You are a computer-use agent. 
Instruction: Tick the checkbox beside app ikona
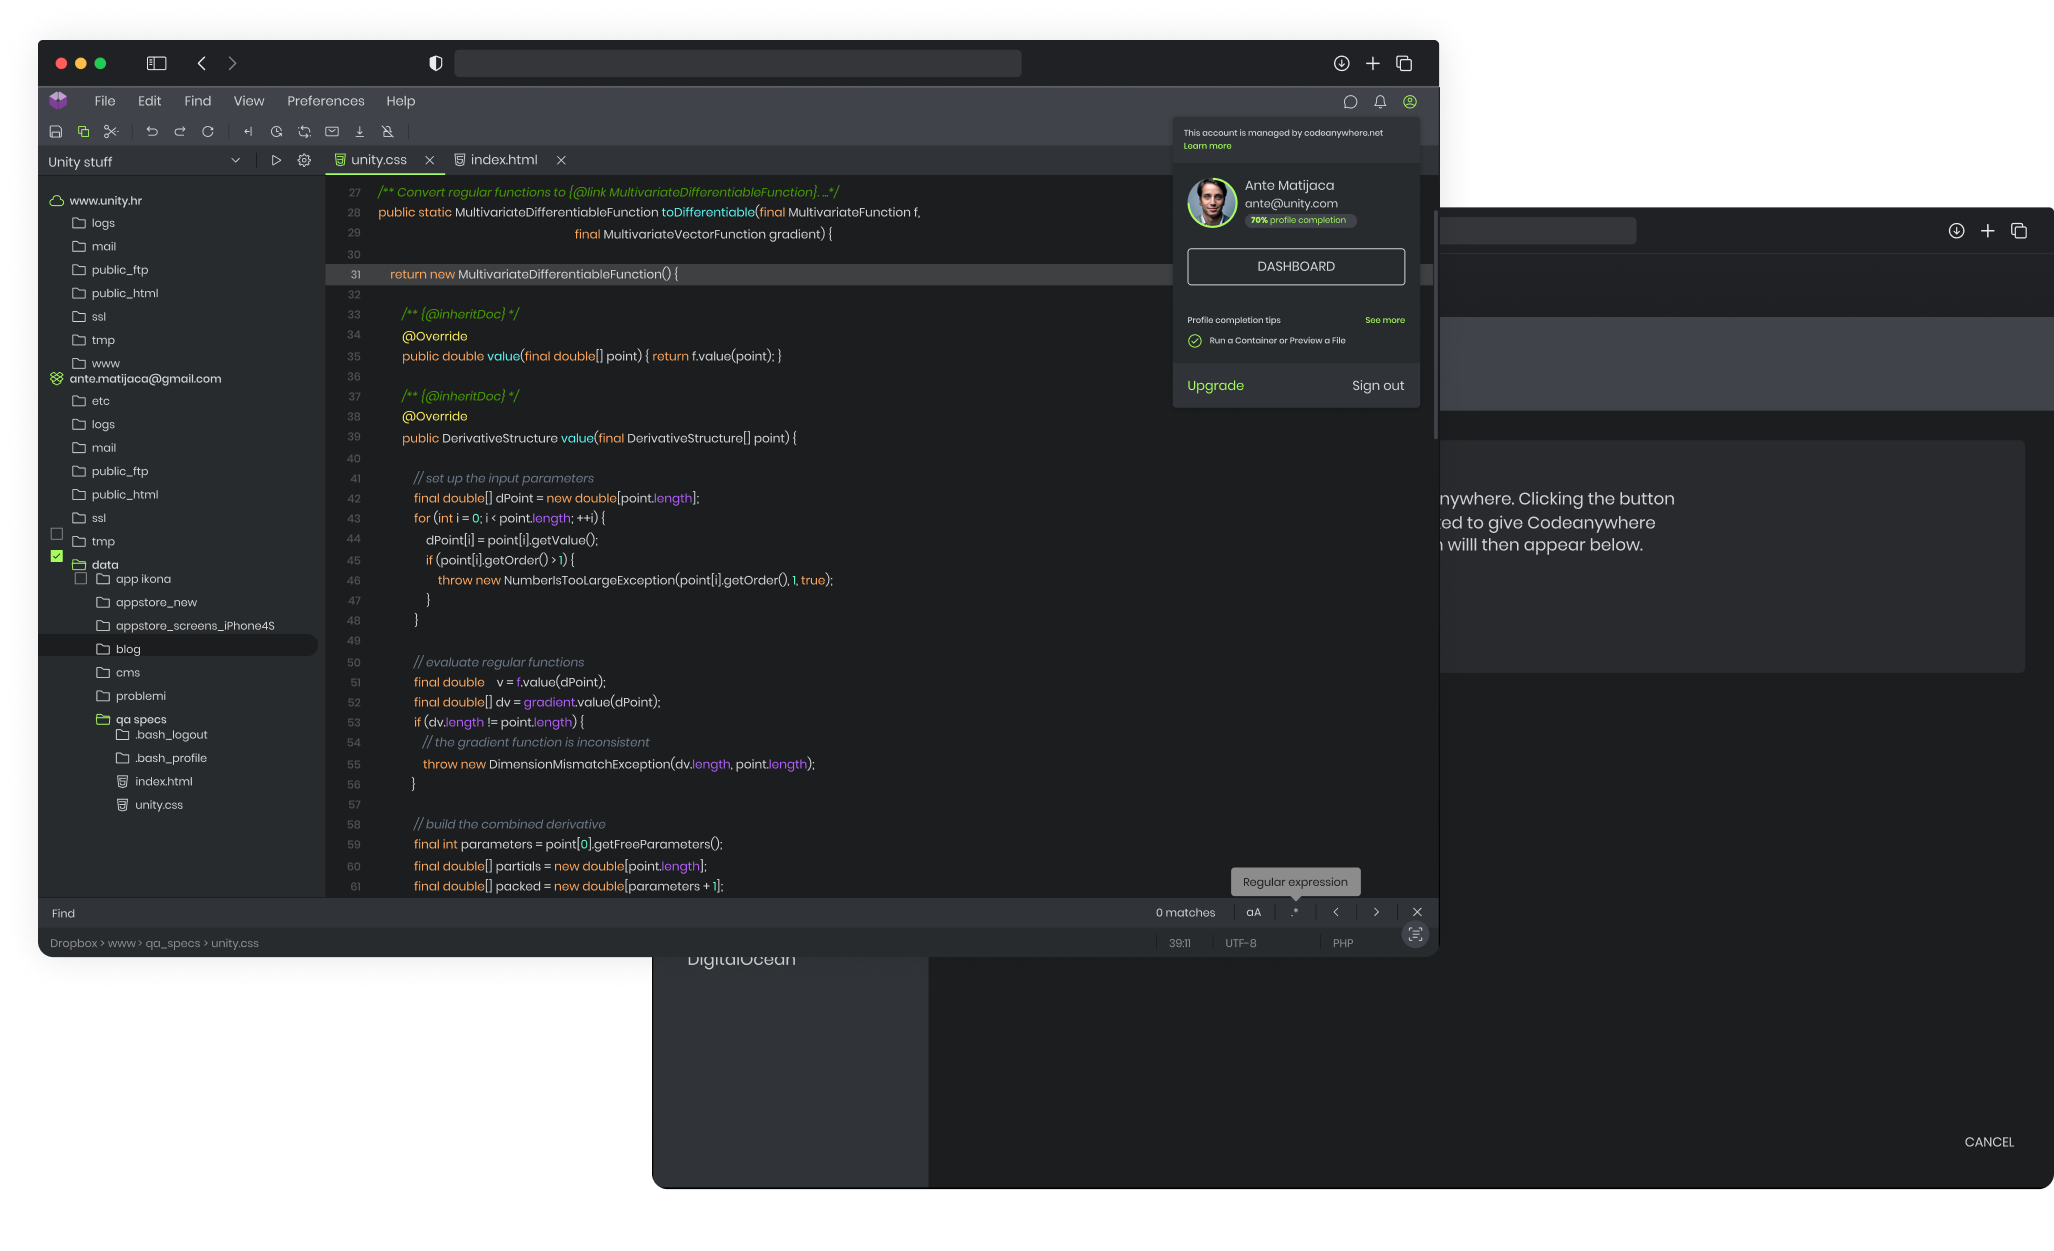pos(81,578)
